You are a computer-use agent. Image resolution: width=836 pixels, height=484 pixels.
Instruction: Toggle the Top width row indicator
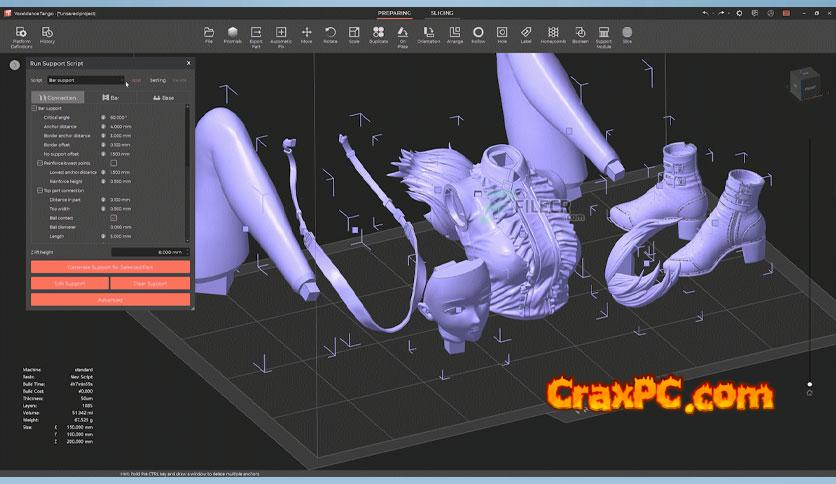click(x=103, y=209)
